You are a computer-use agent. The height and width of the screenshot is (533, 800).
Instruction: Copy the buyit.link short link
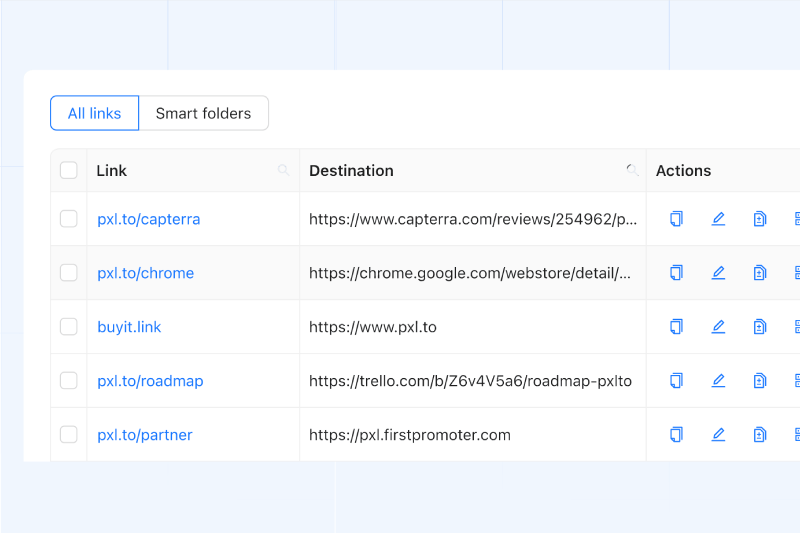[x=676, y=326]
